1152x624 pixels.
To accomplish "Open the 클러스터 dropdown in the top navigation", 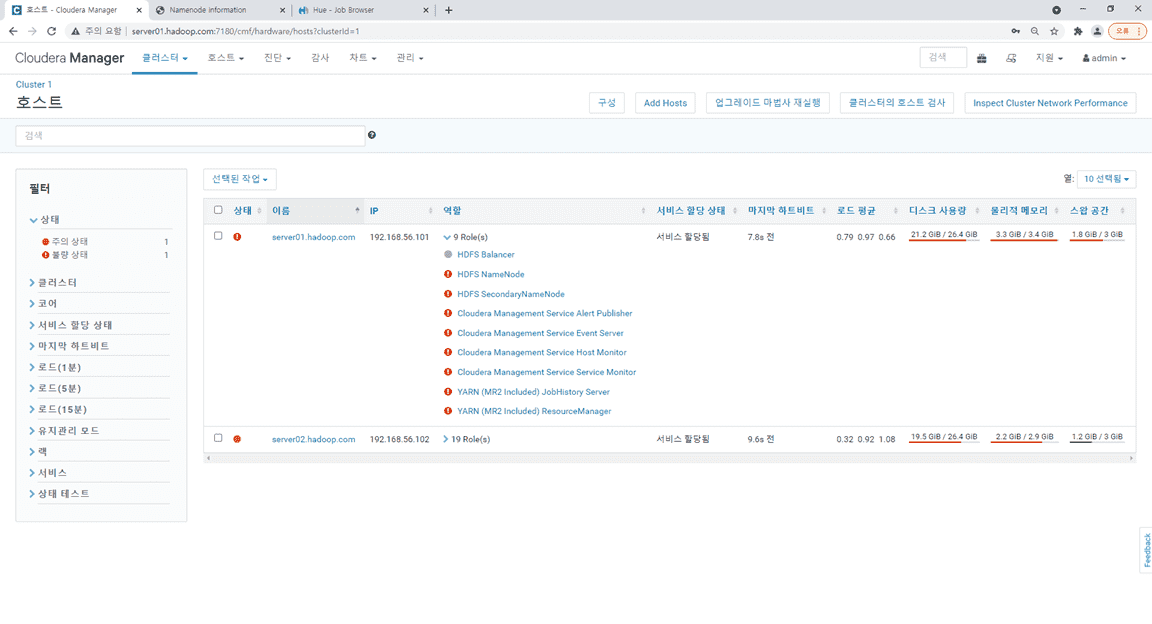I will pos(165,58).
